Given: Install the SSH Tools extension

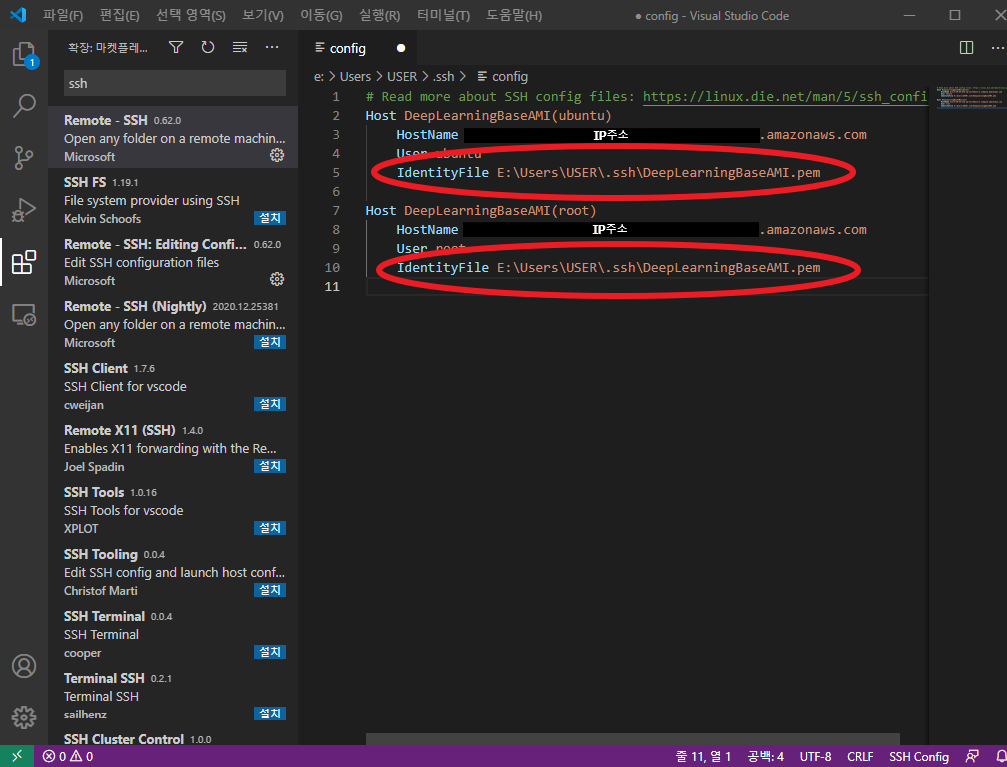Looking at the screenshot, I should click(270, 528).
